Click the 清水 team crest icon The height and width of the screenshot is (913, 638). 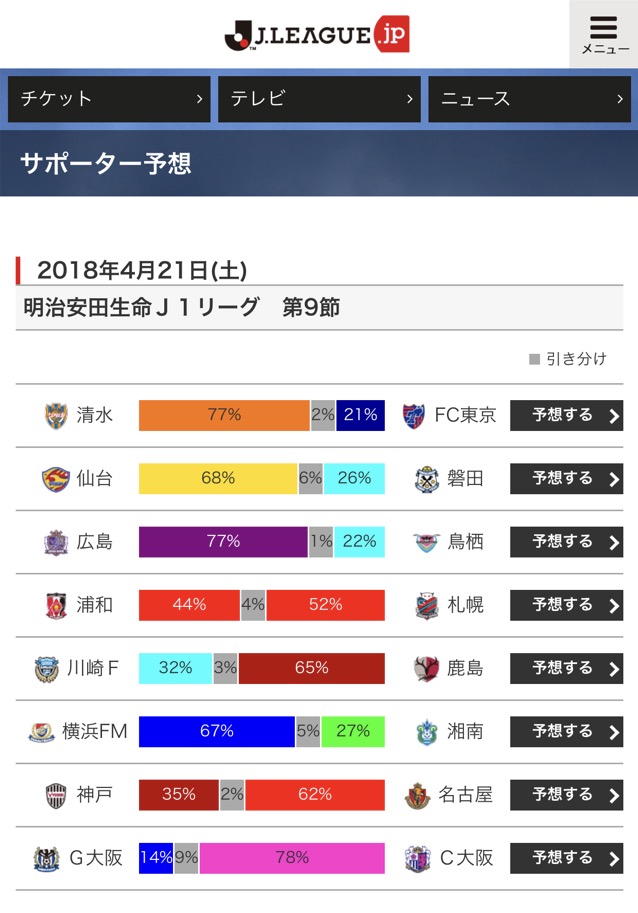point(57,415)
